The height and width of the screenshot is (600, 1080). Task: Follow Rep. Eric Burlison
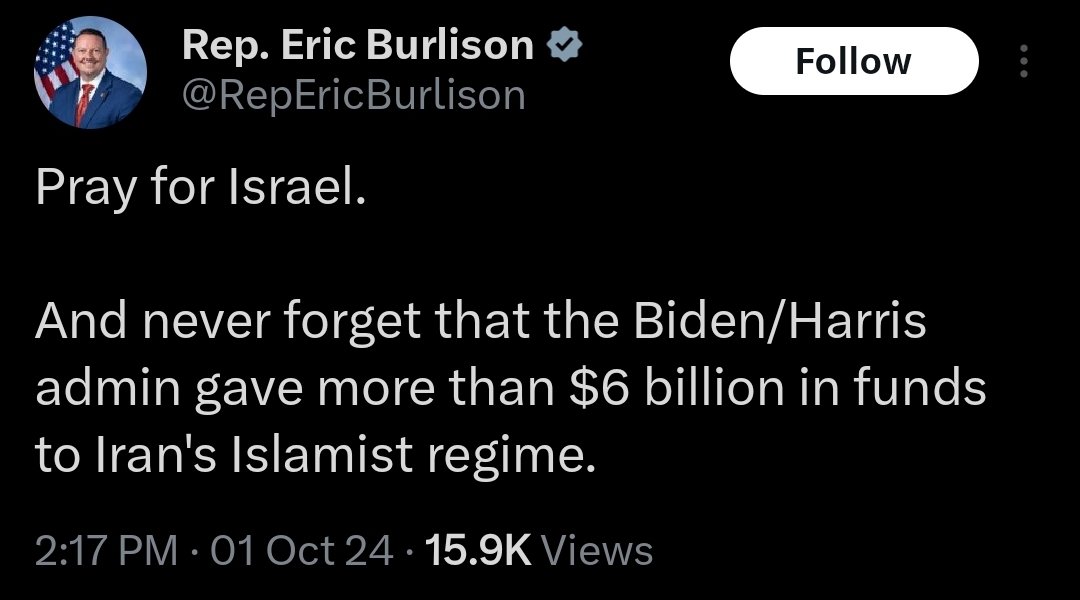(x=853, y=62)
